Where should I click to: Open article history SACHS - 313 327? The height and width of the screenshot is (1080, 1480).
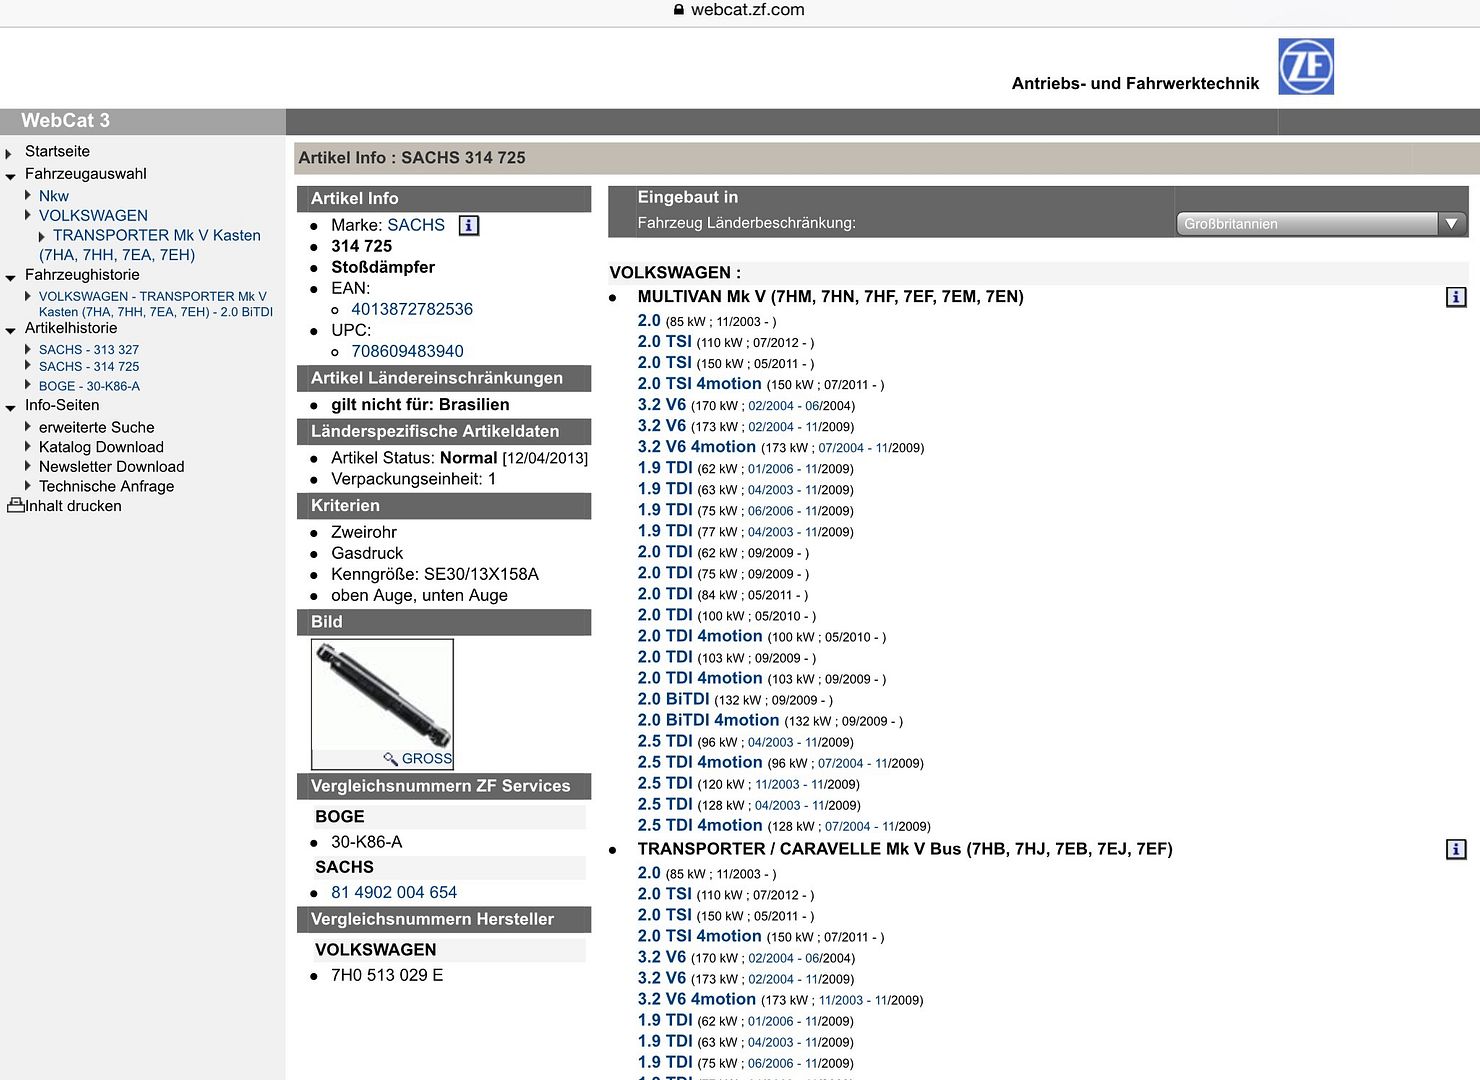click(x=89, y=349)
